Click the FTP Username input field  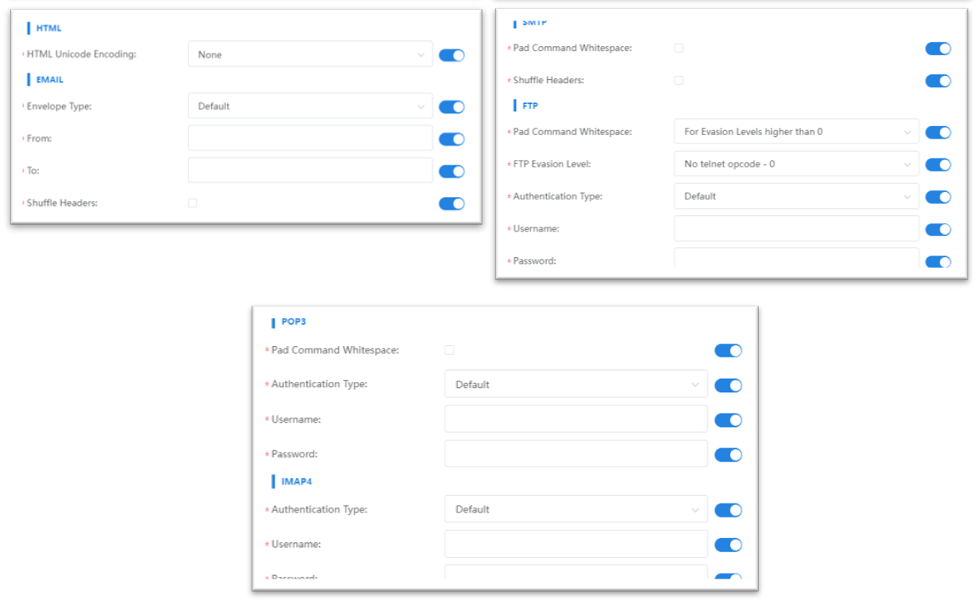coord(796,229)
